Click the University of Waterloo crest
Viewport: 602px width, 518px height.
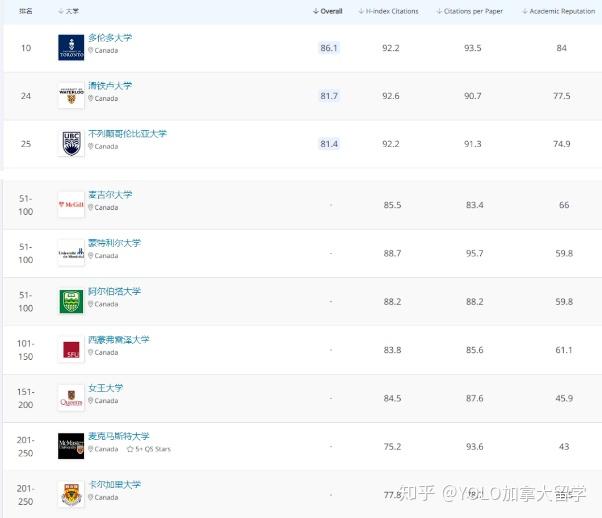point(71,96)
